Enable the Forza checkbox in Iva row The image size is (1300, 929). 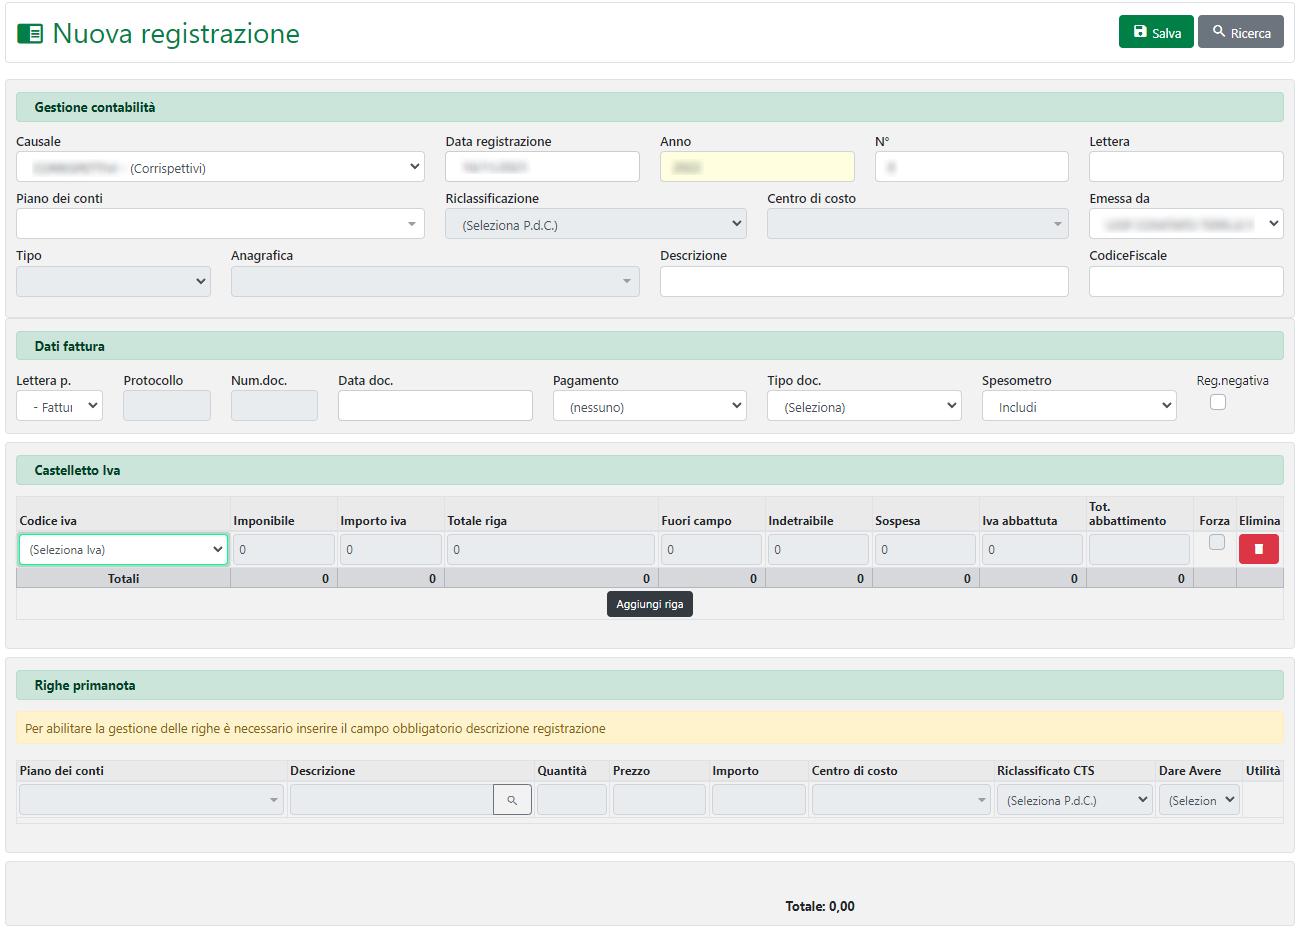[1216, 542]
